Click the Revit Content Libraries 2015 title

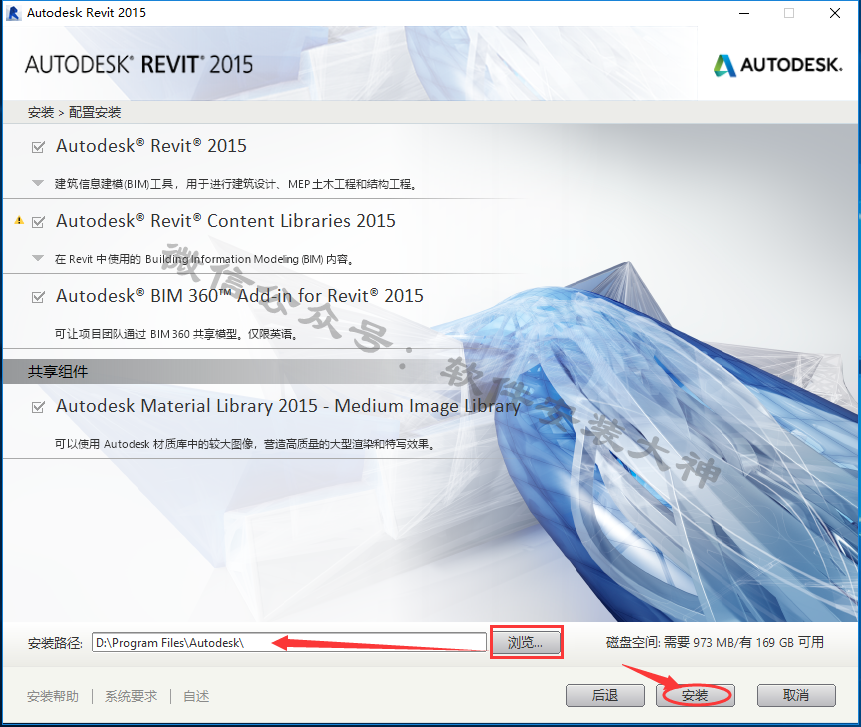(226, 221)
